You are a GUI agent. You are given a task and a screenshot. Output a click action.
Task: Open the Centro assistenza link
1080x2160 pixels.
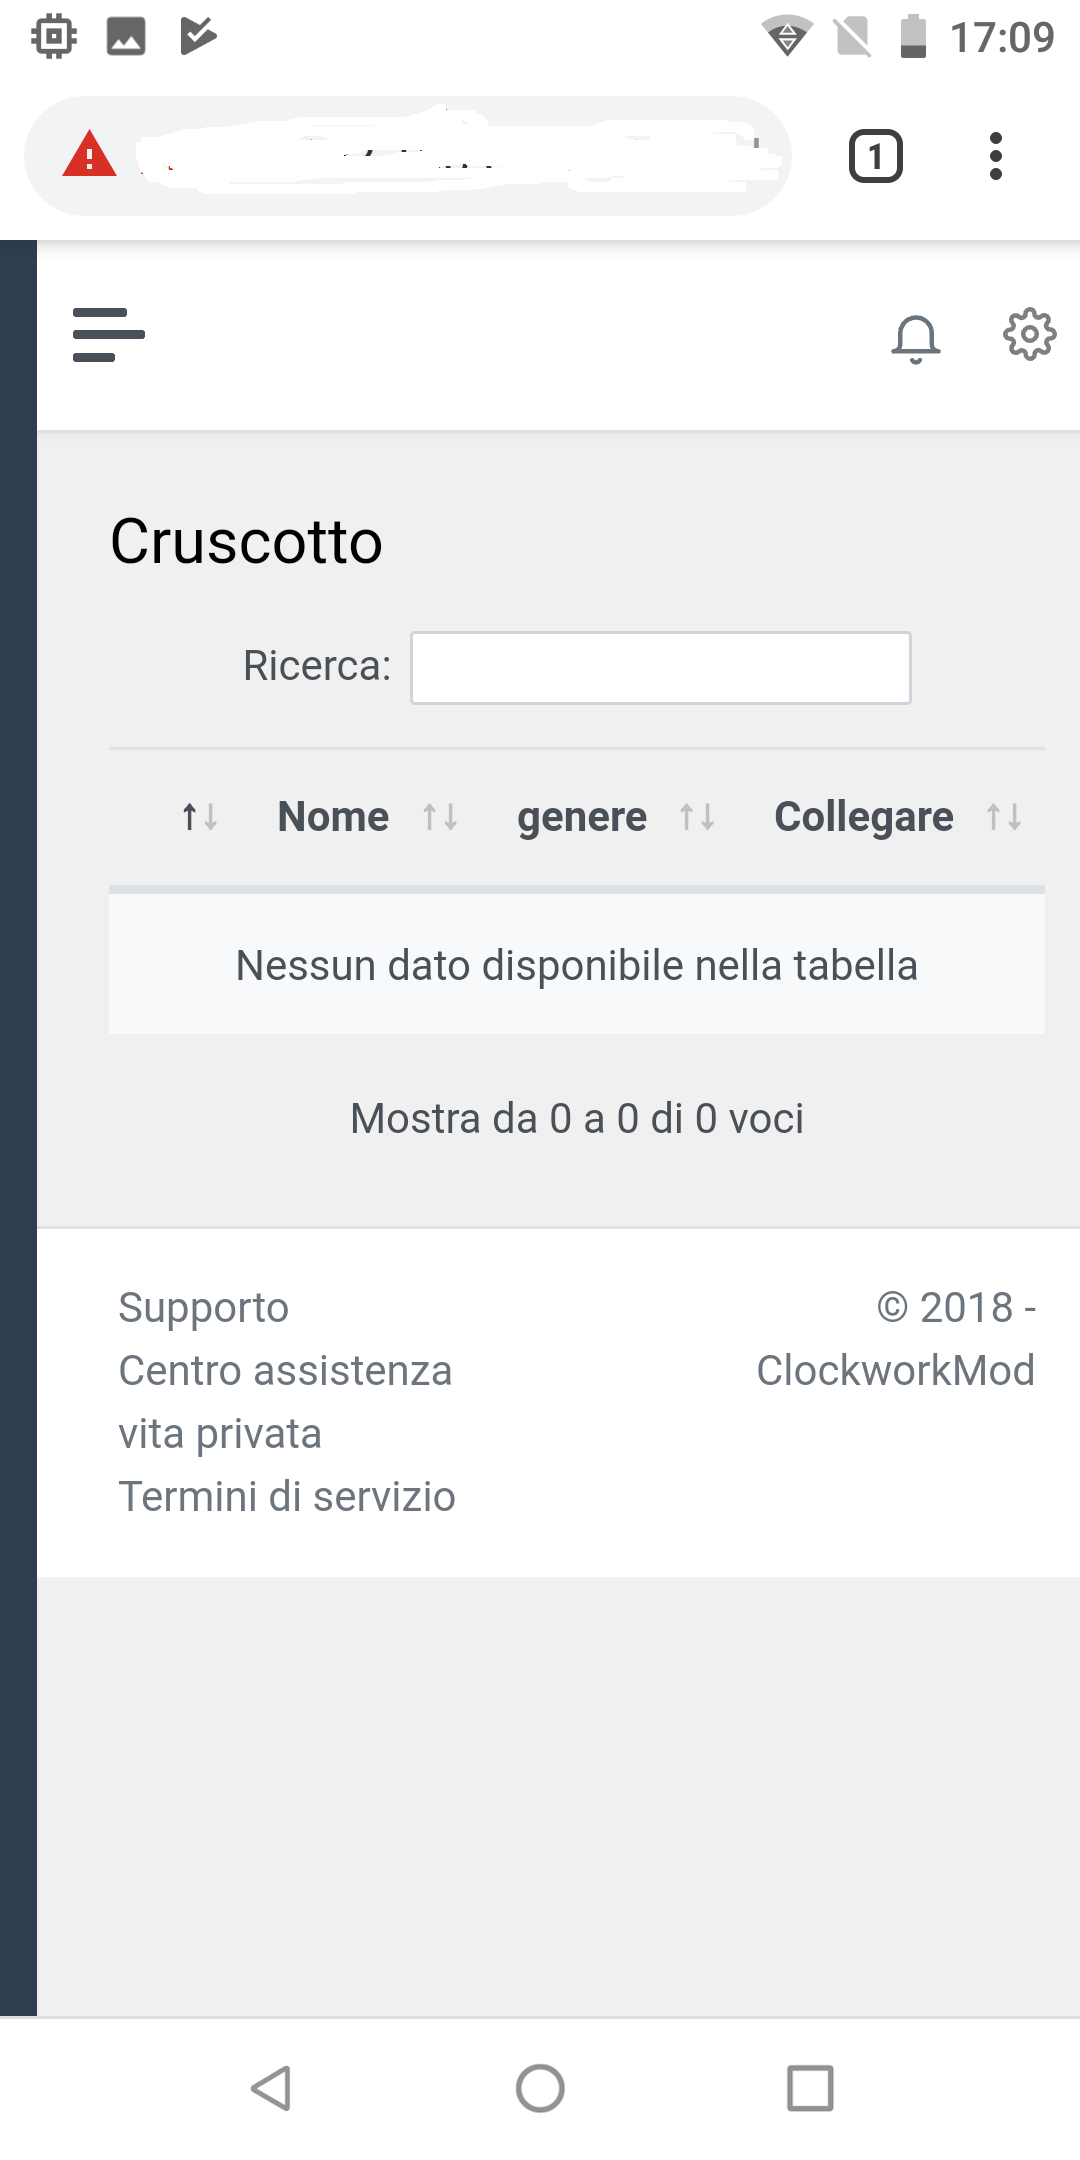coord(285,1371)
